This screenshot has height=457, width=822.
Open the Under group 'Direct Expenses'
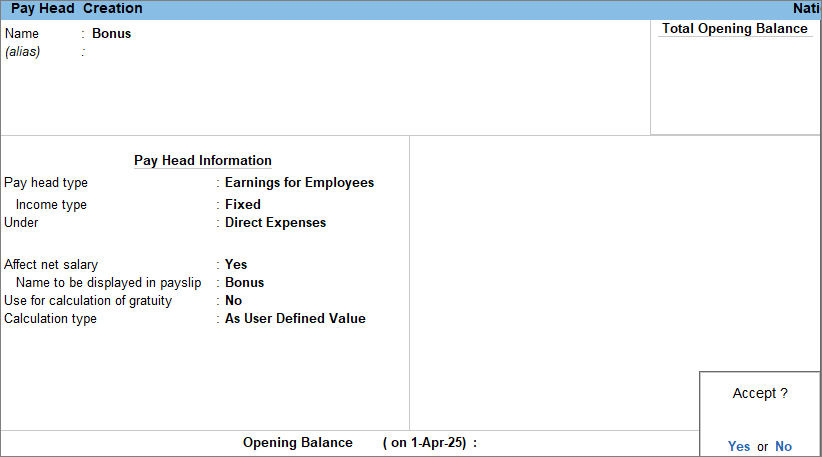(x=275, y=223)
